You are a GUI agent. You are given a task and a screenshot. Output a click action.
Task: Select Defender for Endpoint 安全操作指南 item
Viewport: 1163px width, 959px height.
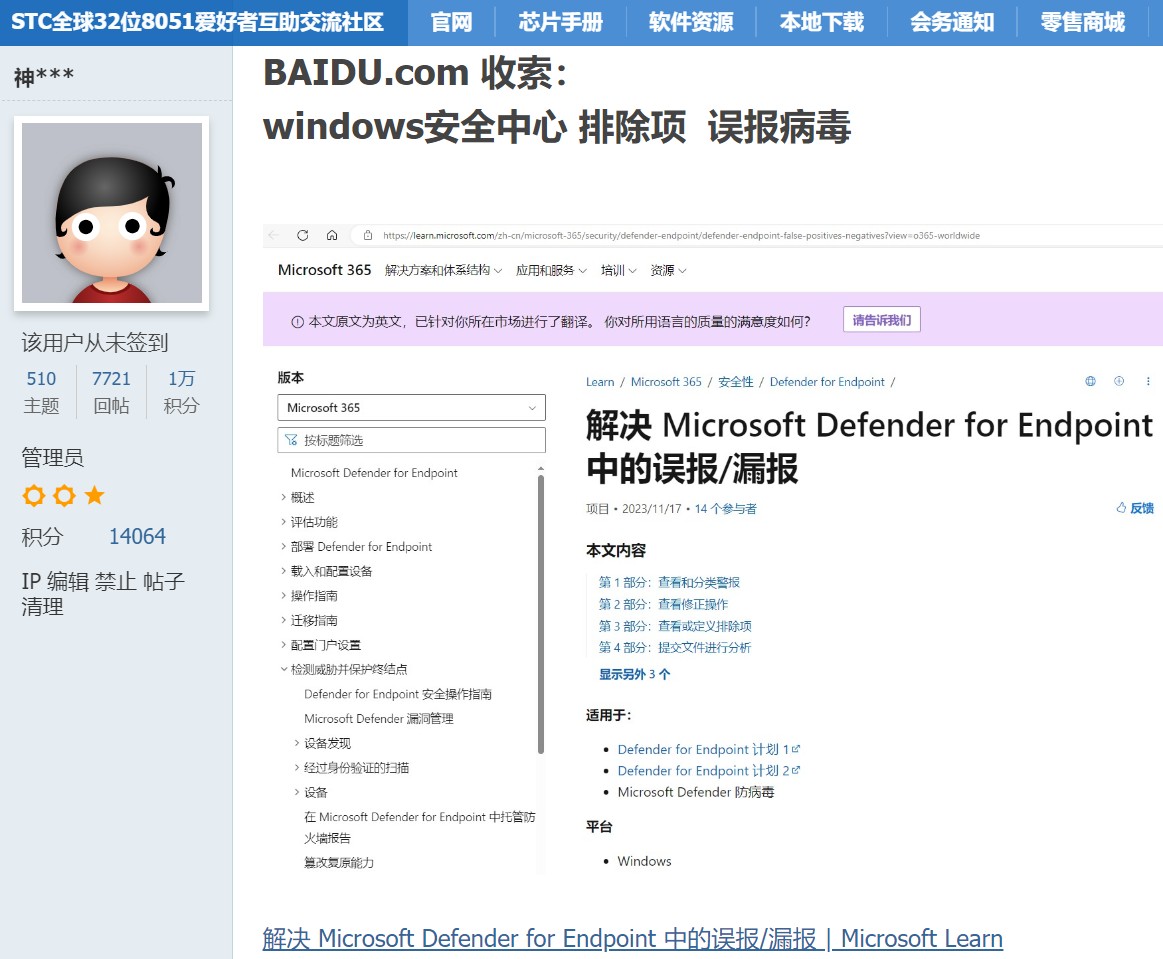pyautogui.click(x=398, y=694)
